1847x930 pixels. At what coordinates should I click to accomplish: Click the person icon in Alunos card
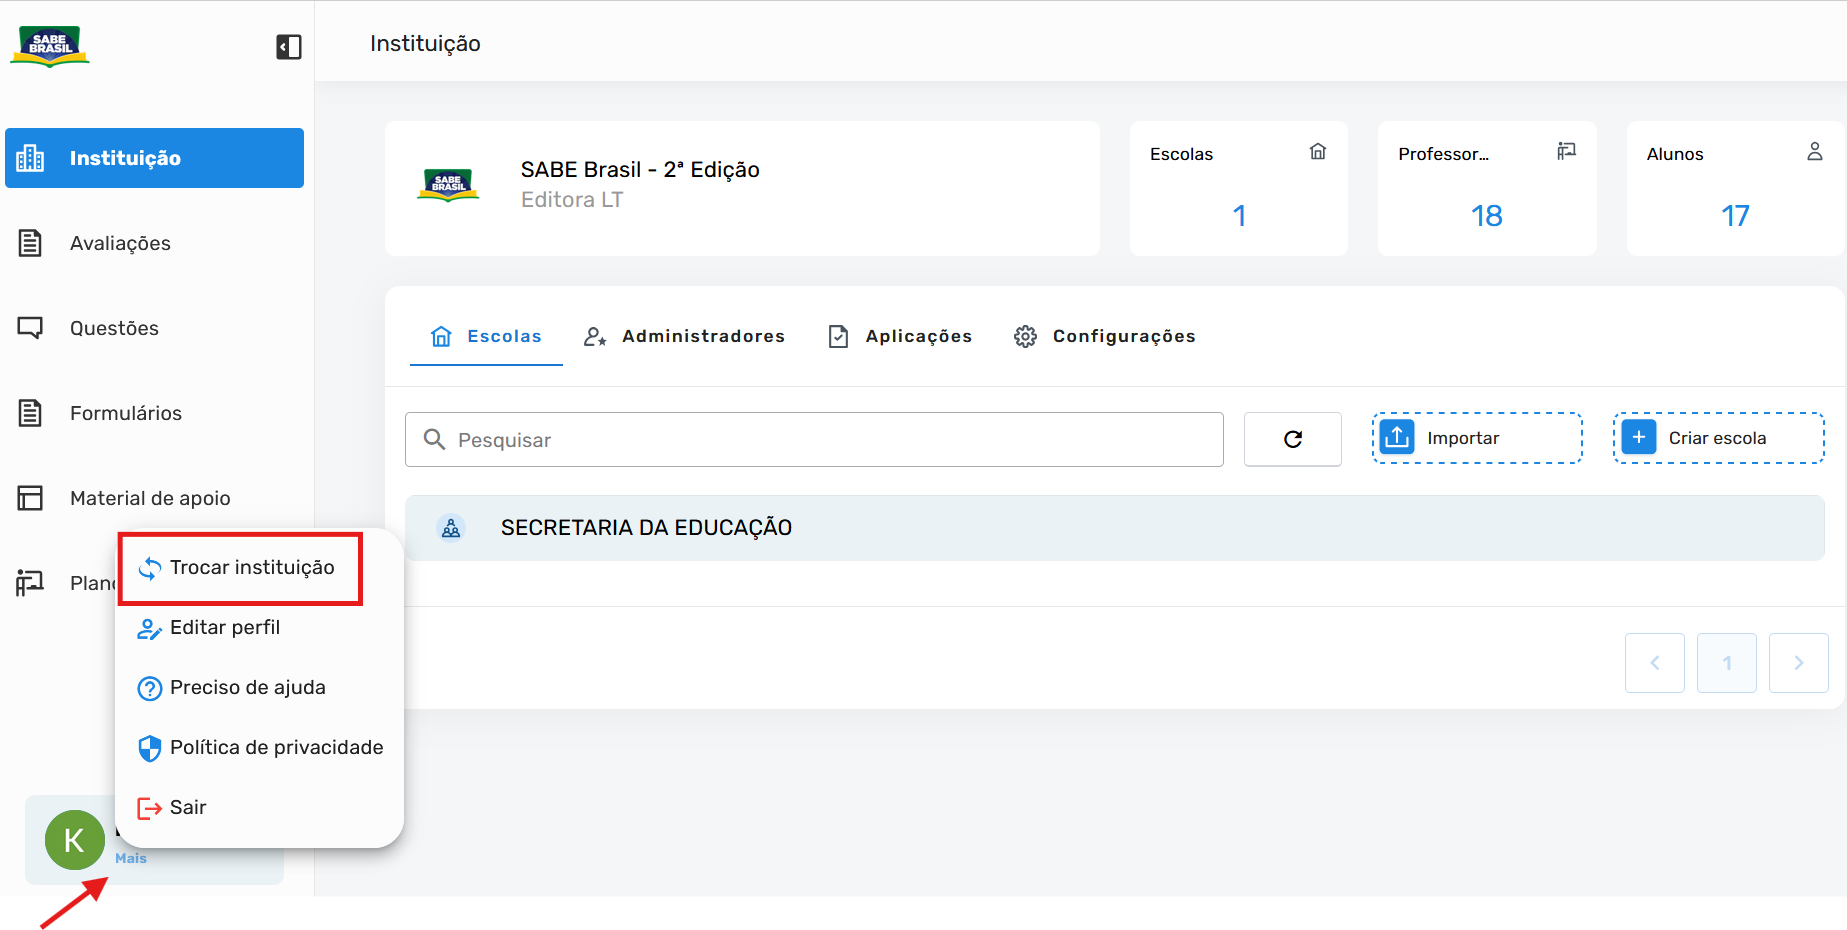[1815, 151]
